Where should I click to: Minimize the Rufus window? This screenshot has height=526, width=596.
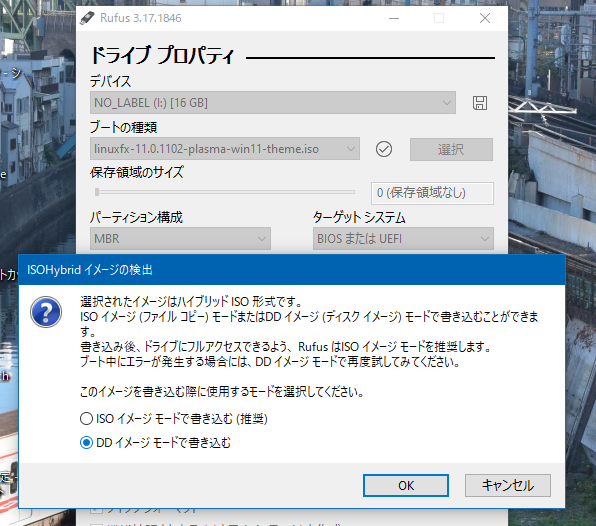(394, 18)
